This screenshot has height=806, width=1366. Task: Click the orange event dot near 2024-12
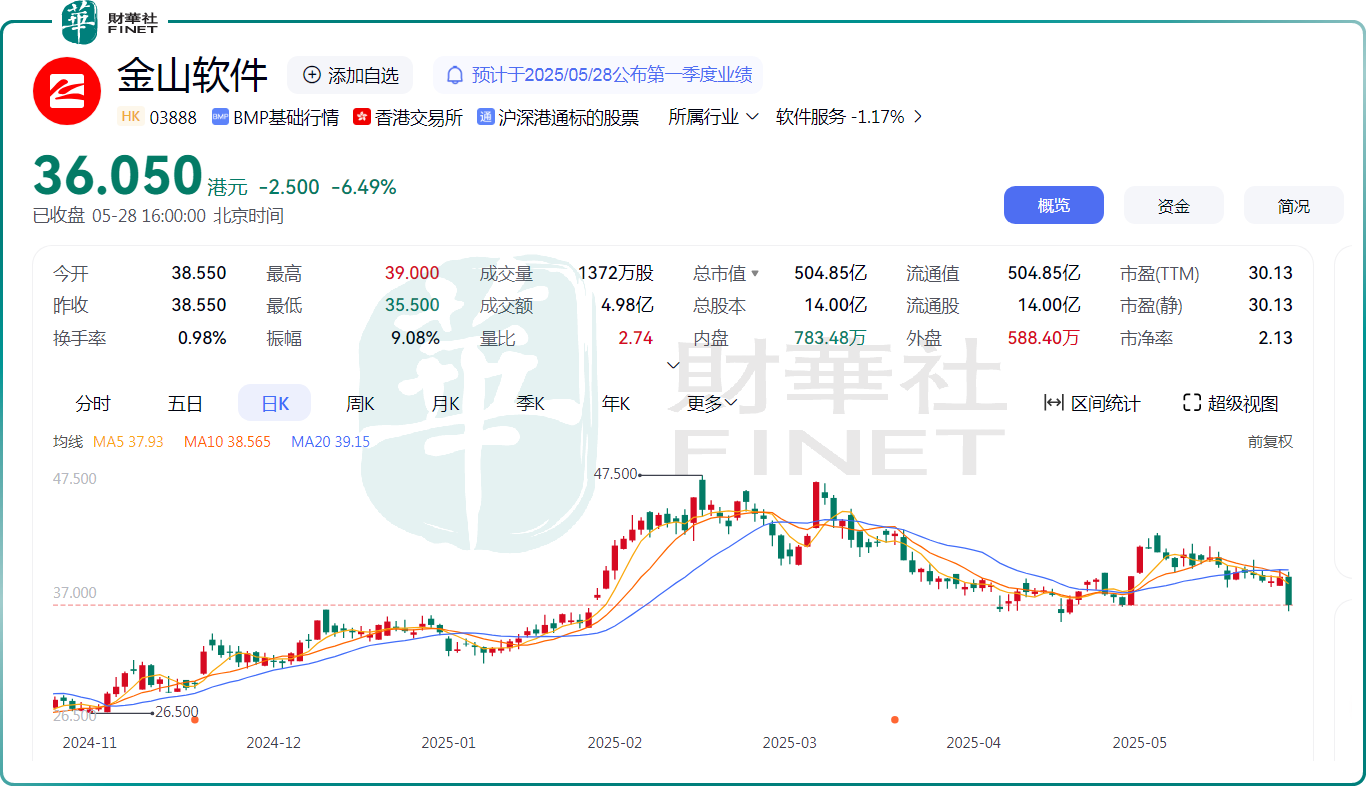point(195,719)
